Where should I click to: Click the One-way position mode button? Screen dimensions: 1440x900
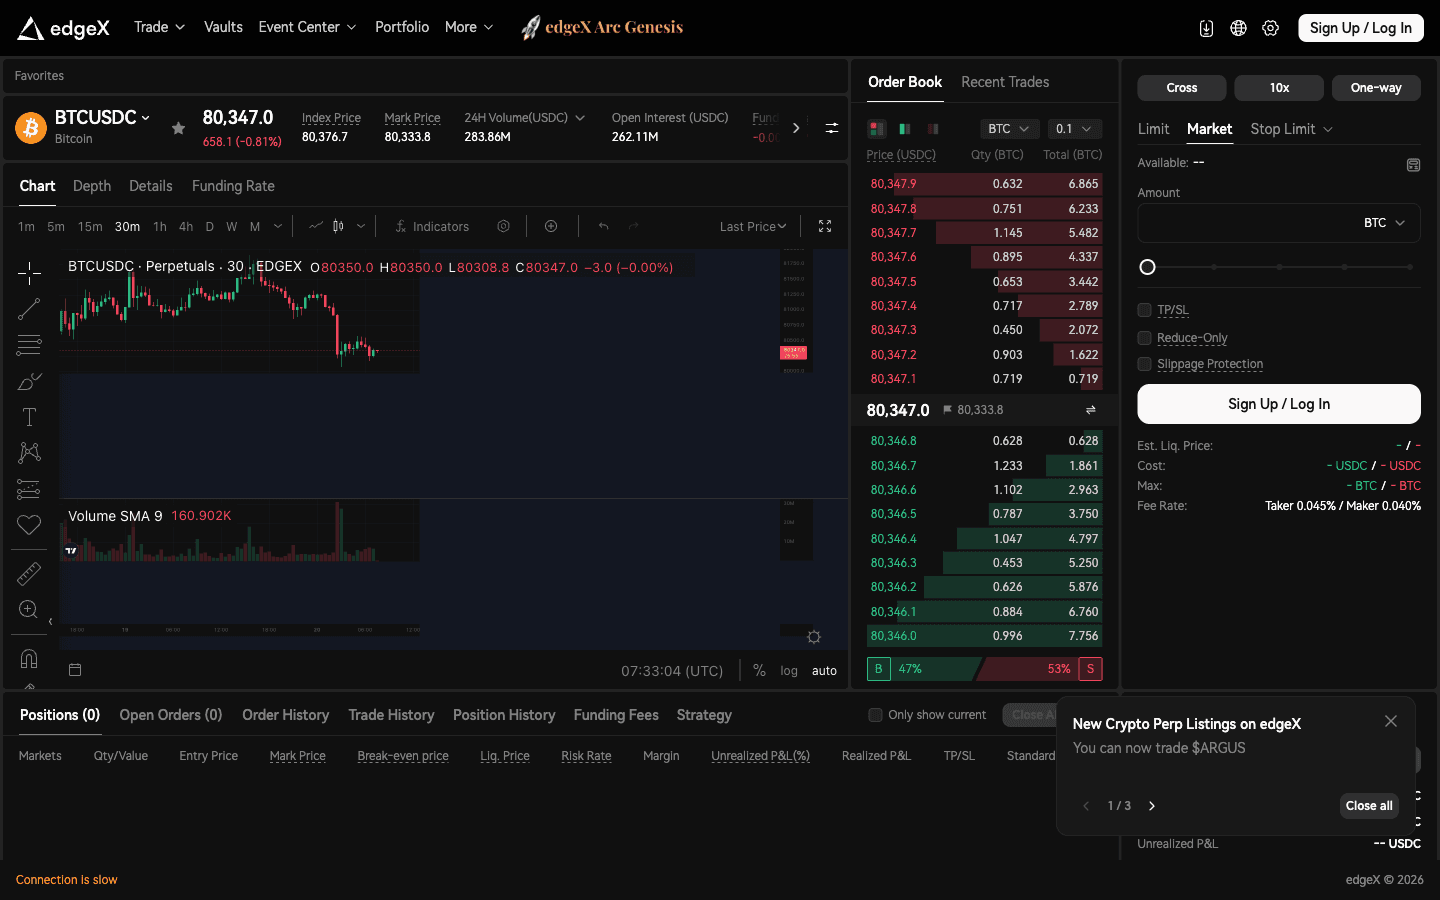[1376, 88]
